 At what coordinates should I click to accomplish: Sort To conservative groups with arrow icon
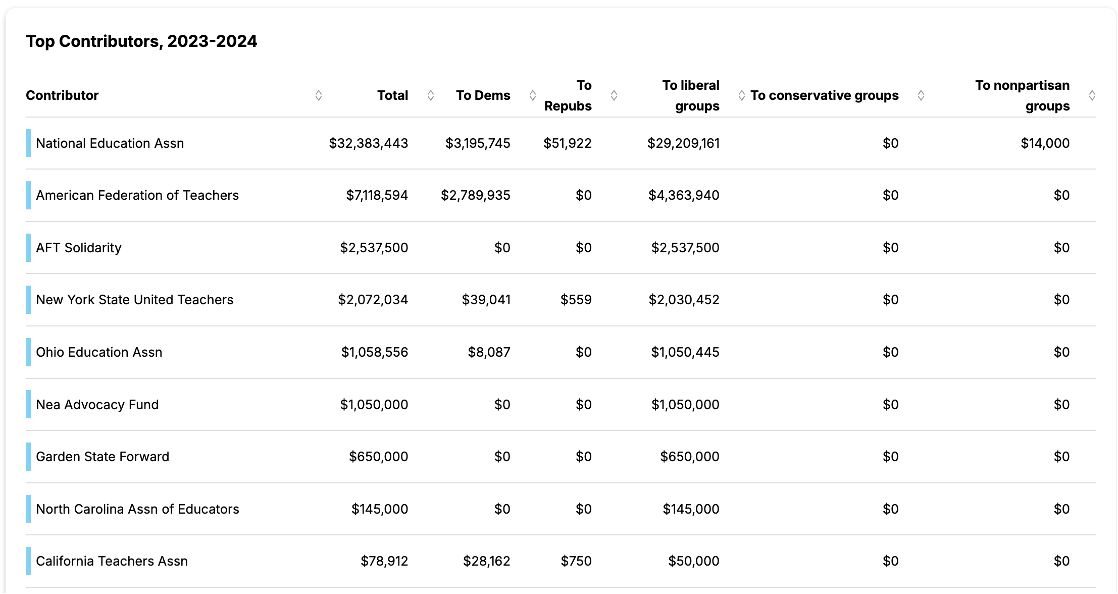point(921,96)
